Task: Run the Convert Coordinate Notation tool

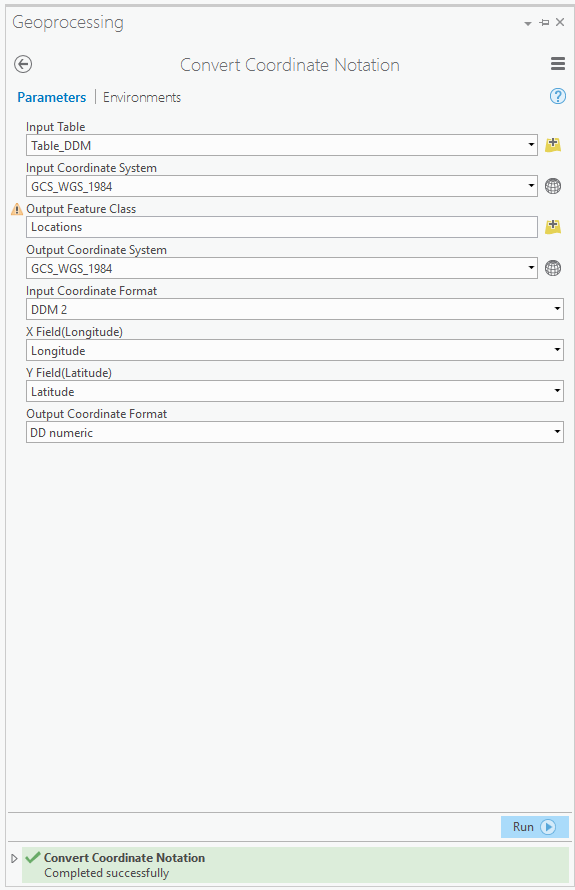Action: pyautogui.click(x=535, y=826)
